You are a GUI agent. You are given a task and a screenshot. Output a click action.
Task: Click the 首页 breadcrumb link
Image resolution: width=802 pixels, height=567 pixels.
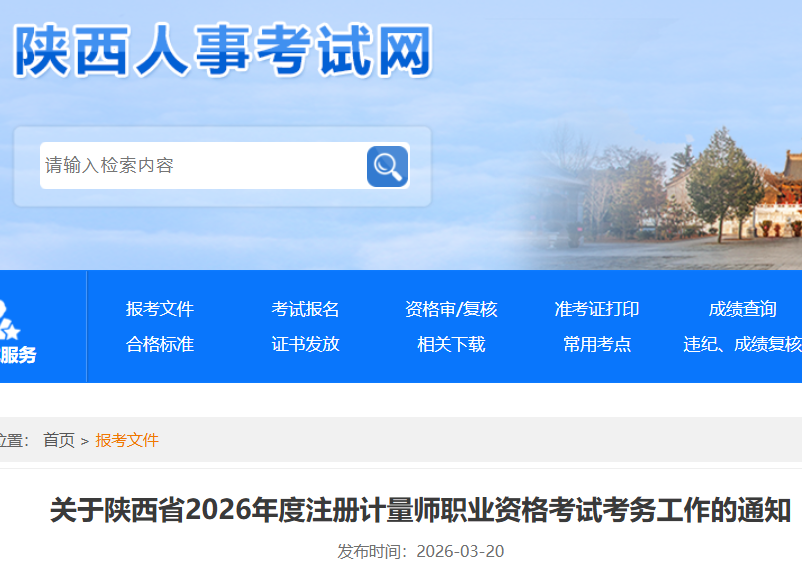coord(59,440)
